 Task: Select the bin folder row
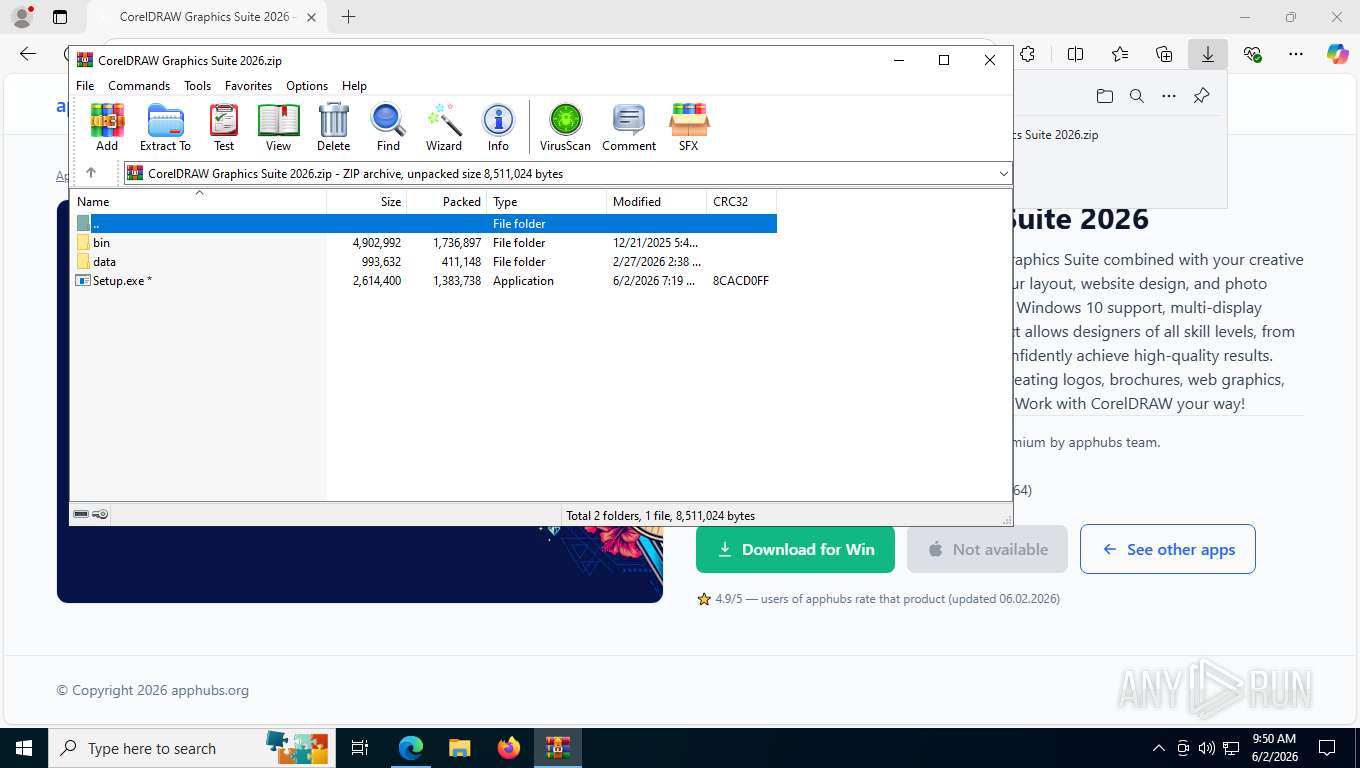pos(424,243)
